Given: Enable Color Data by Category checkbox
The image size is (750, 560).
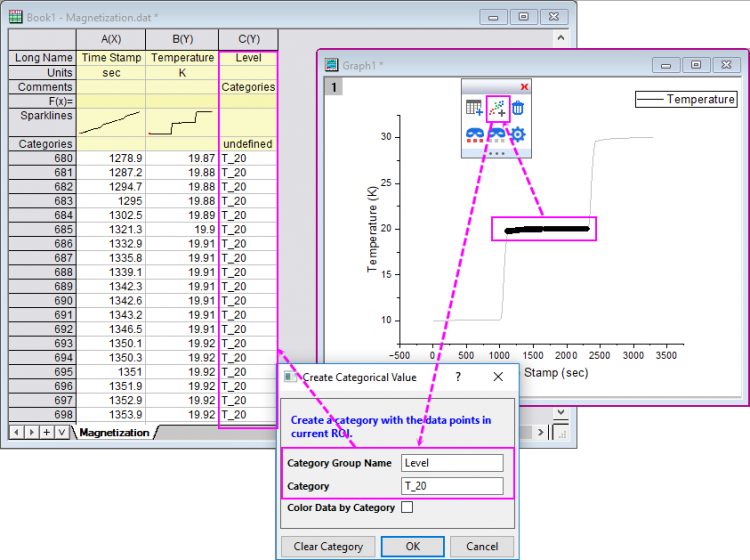Looking at the screenshot, I should pyautogui.click(x=407, y=508).
